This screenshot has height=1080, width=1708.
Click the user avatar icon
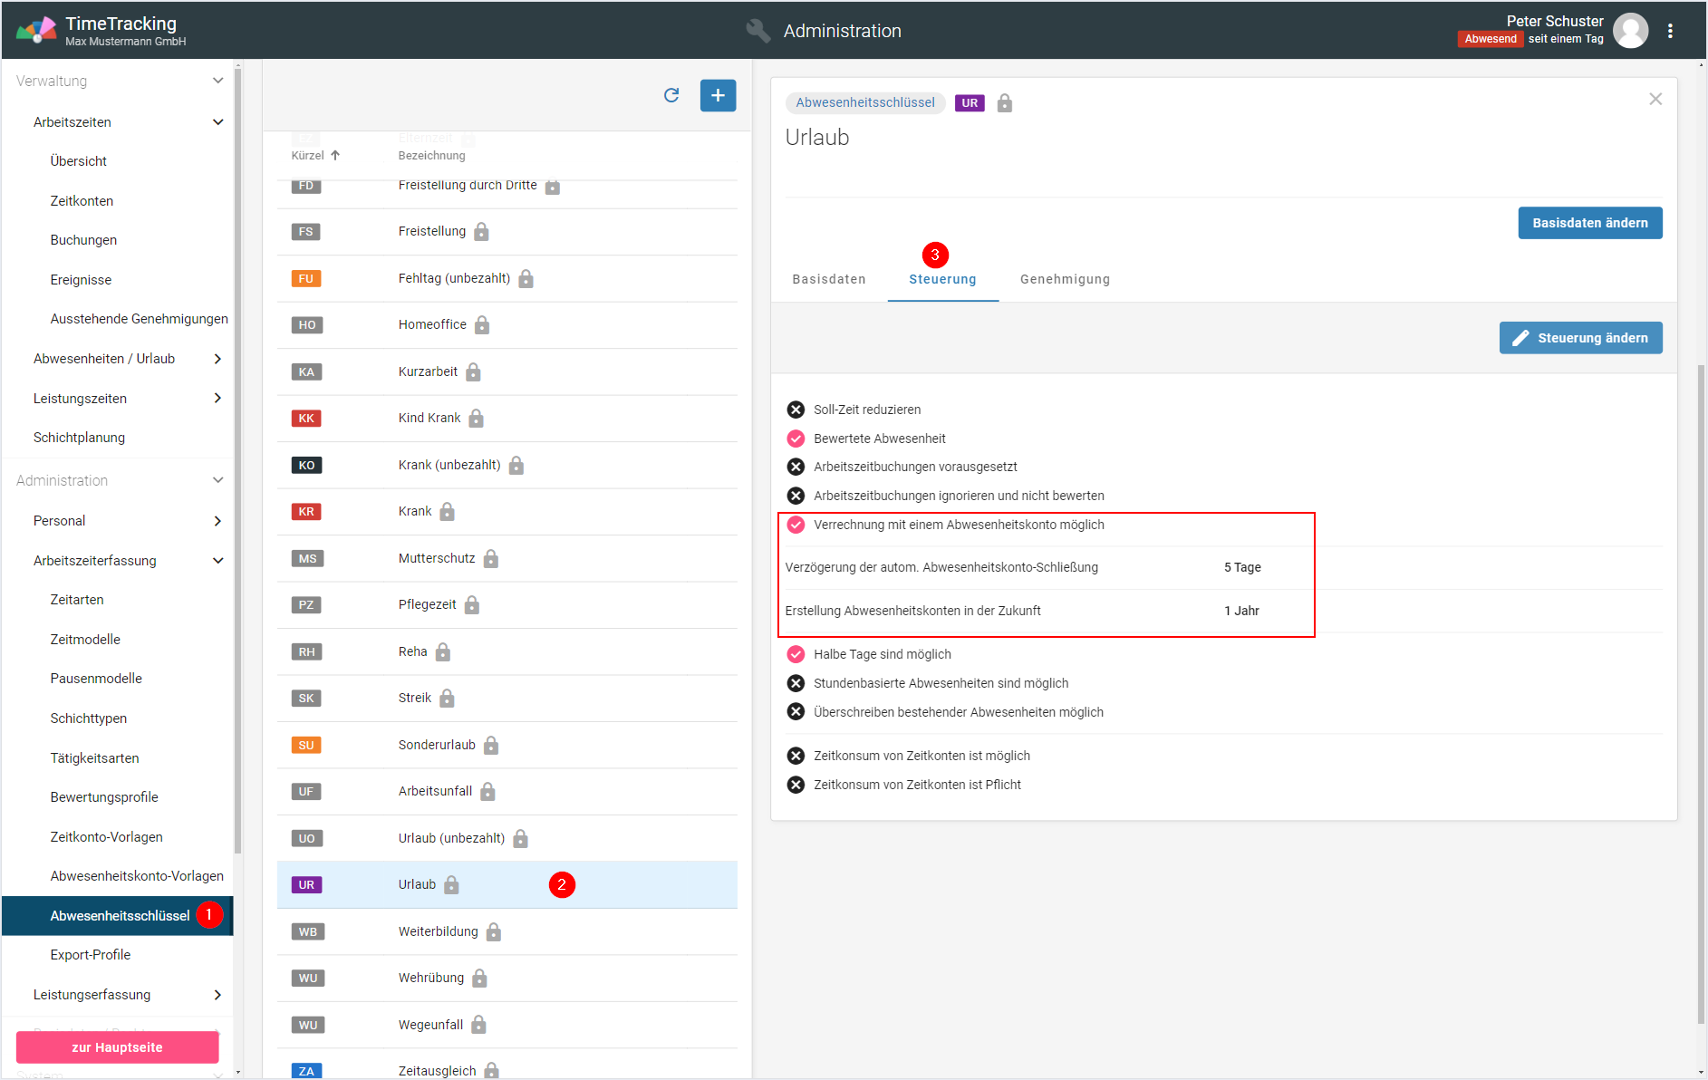click(x=1630, y=31)
